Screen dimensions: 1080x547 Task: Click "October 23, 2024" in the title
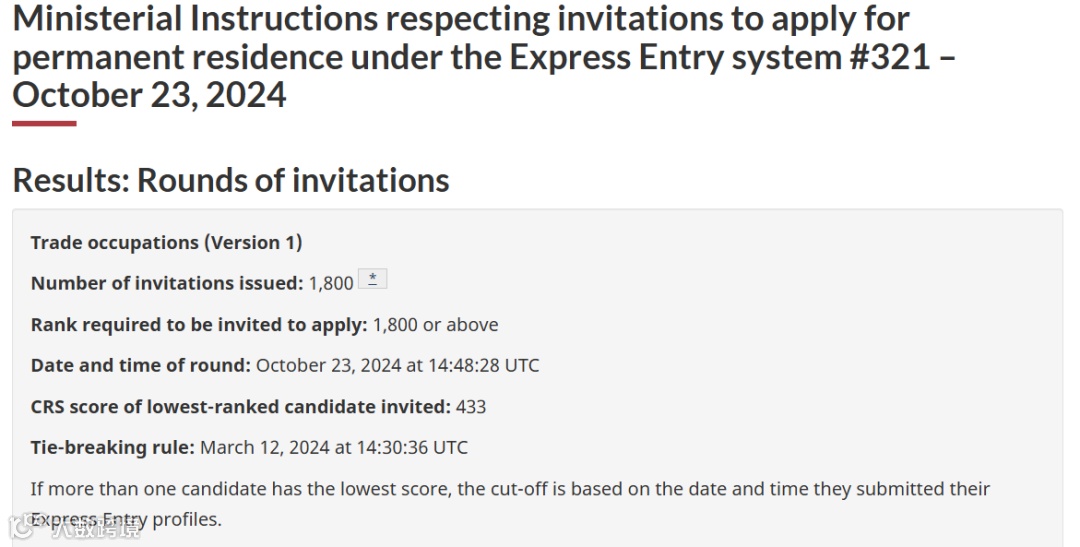tap(150, 95)
